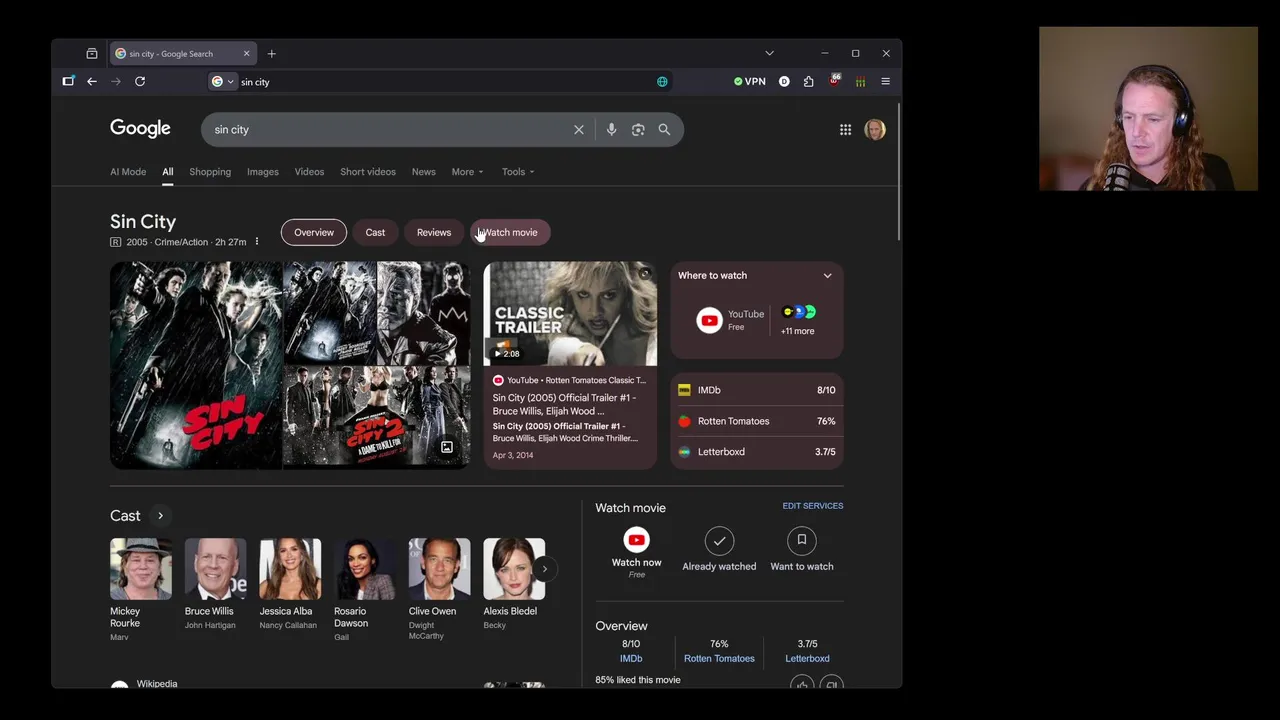The width and height of the screenshot is (1280, 720).
Task: Open the browser hamburger menu
Action: (x=885, y=82)
